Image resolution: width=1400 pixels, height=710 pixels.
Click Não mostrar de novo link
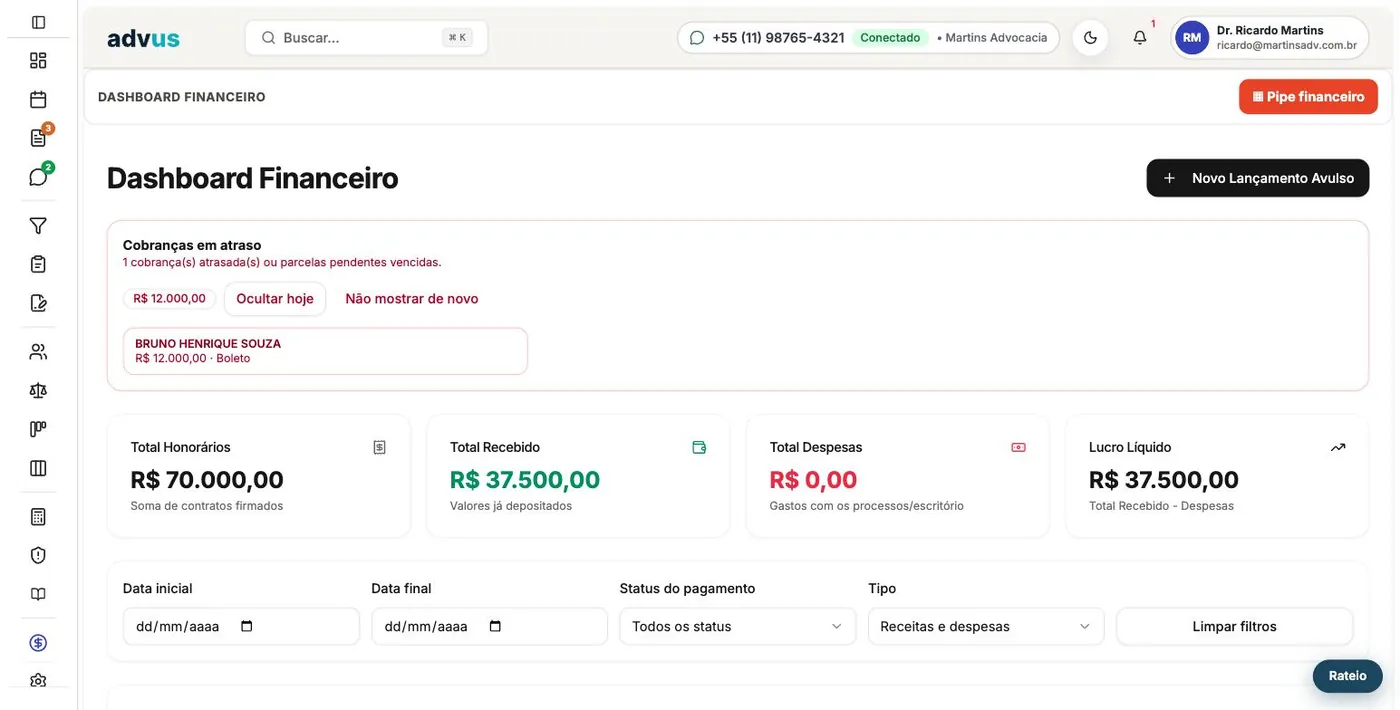412,299
